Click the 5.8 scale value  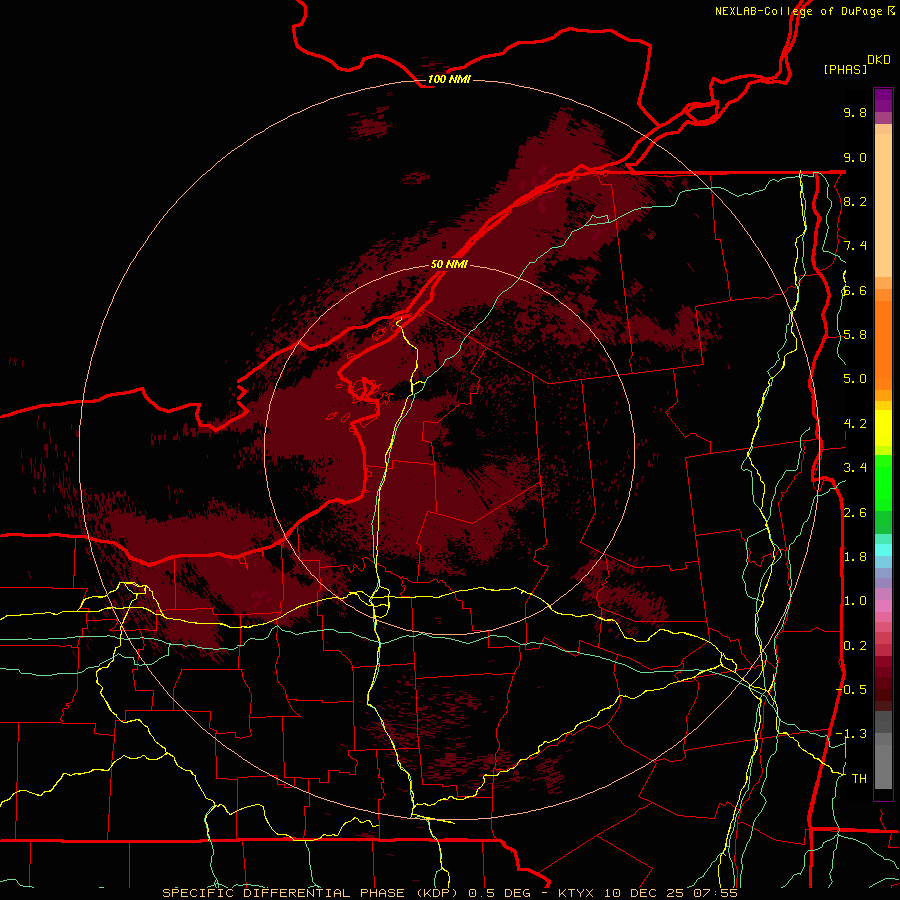click(x=855, y=335)
